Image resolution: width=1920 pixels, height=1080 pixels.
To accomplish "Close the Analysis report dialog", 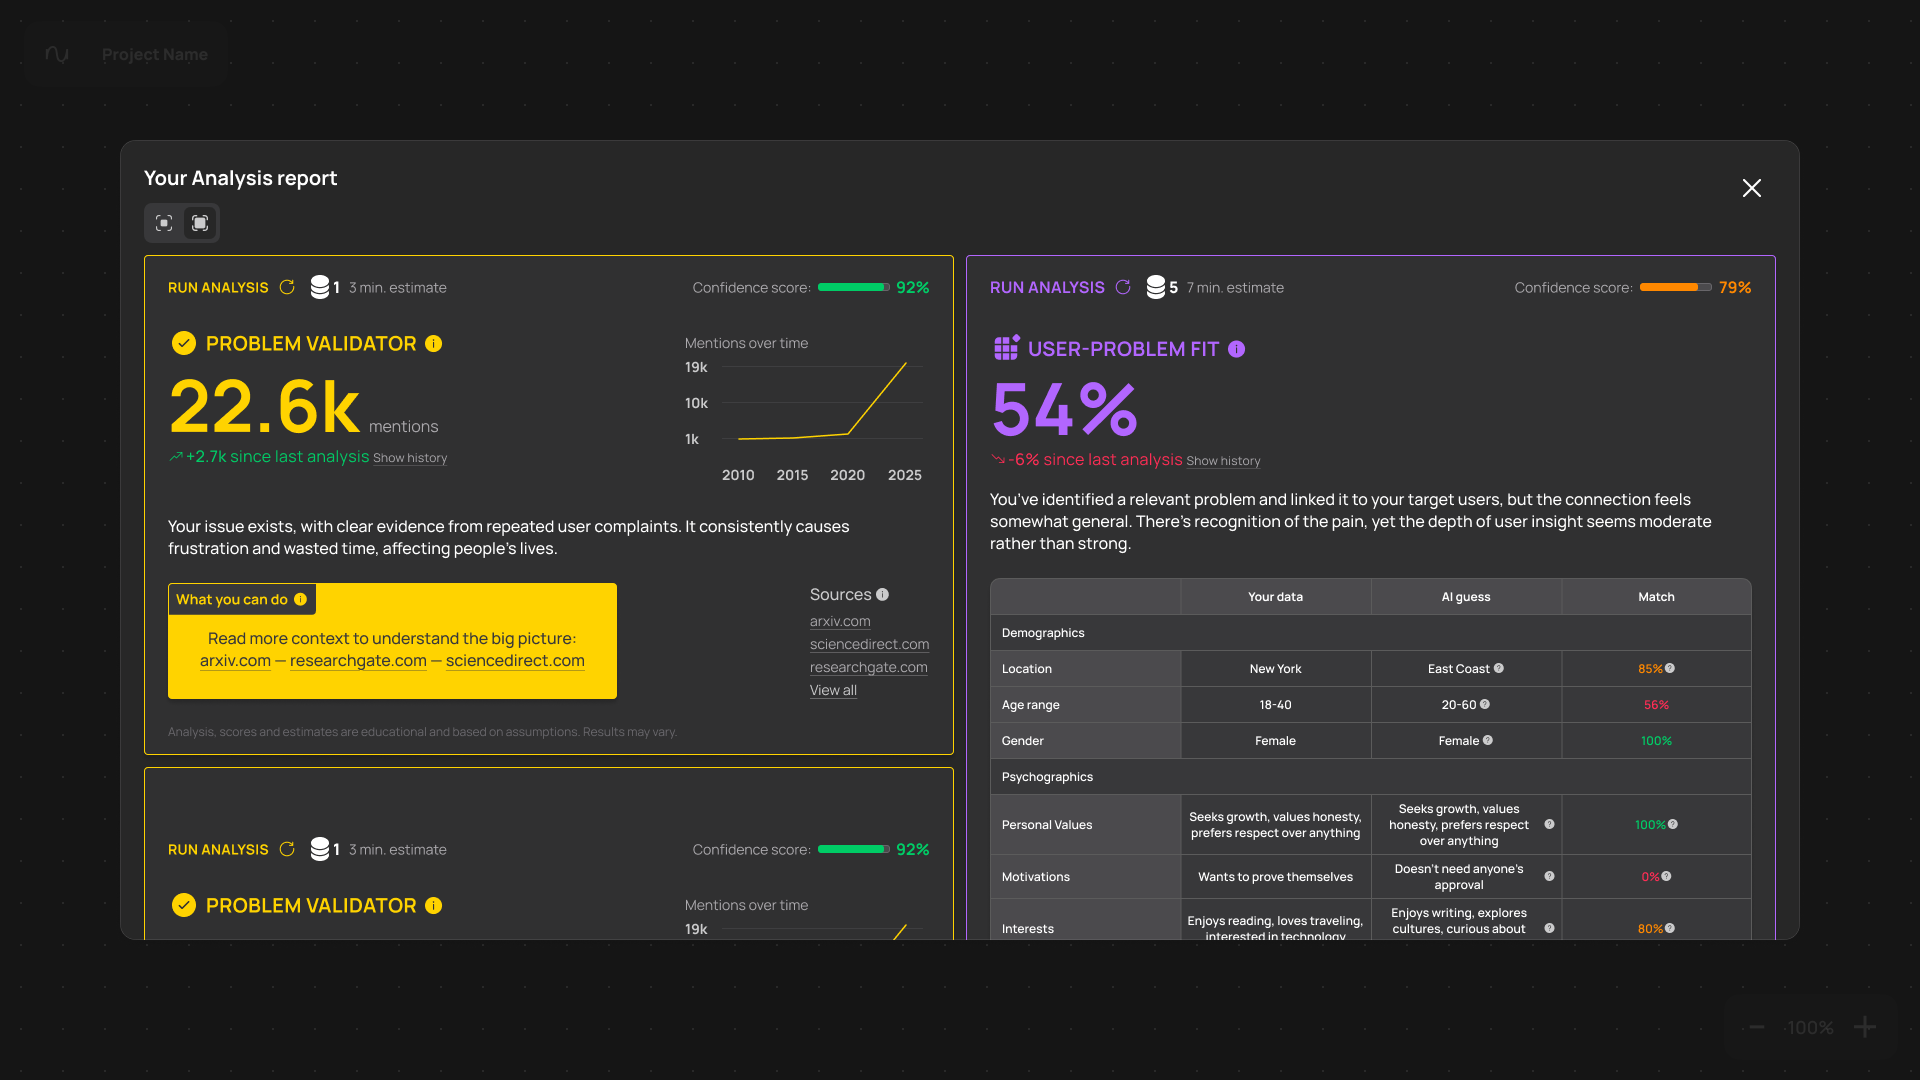I will 1752,188.
